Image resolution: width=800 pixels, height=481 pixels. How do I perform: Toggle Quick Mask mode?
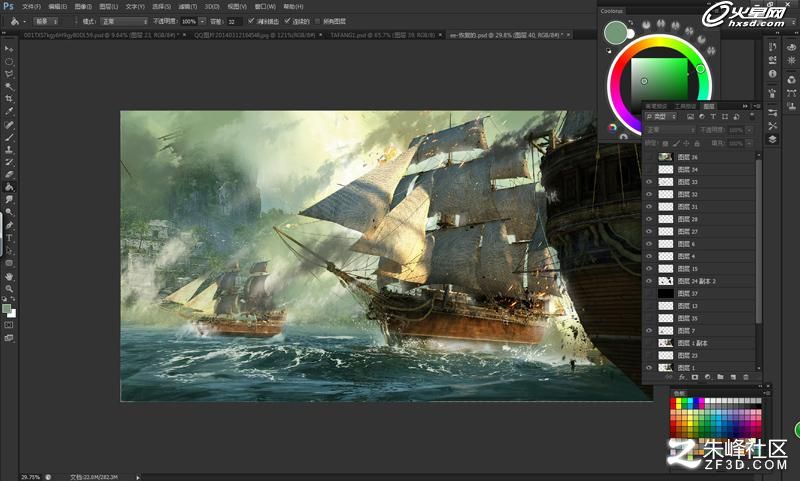(9, 325)
